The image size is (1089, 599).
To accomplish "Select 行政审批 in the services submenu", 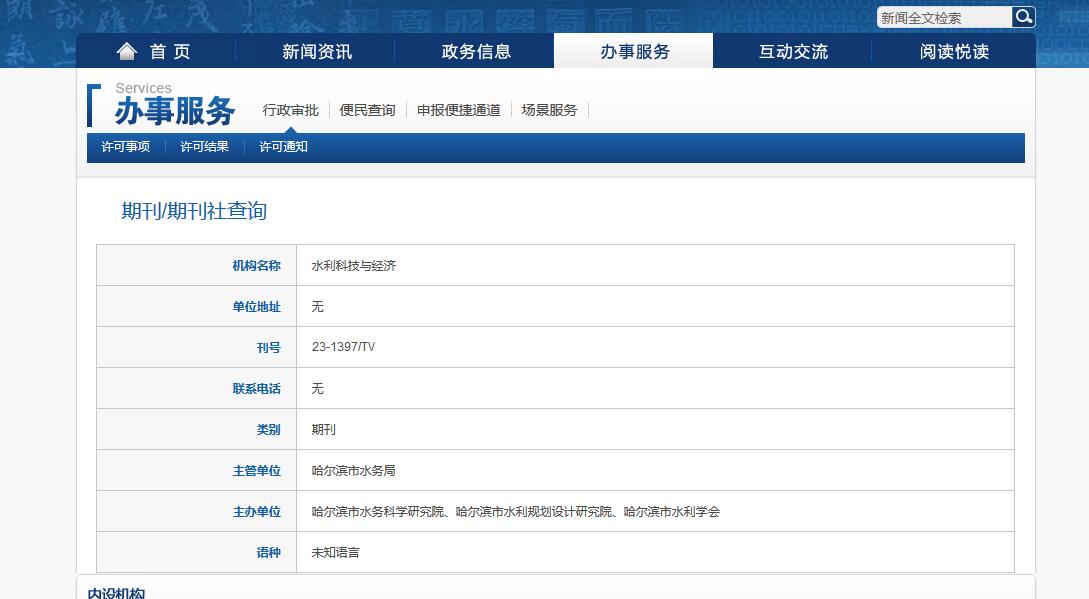I will point(290,110).
